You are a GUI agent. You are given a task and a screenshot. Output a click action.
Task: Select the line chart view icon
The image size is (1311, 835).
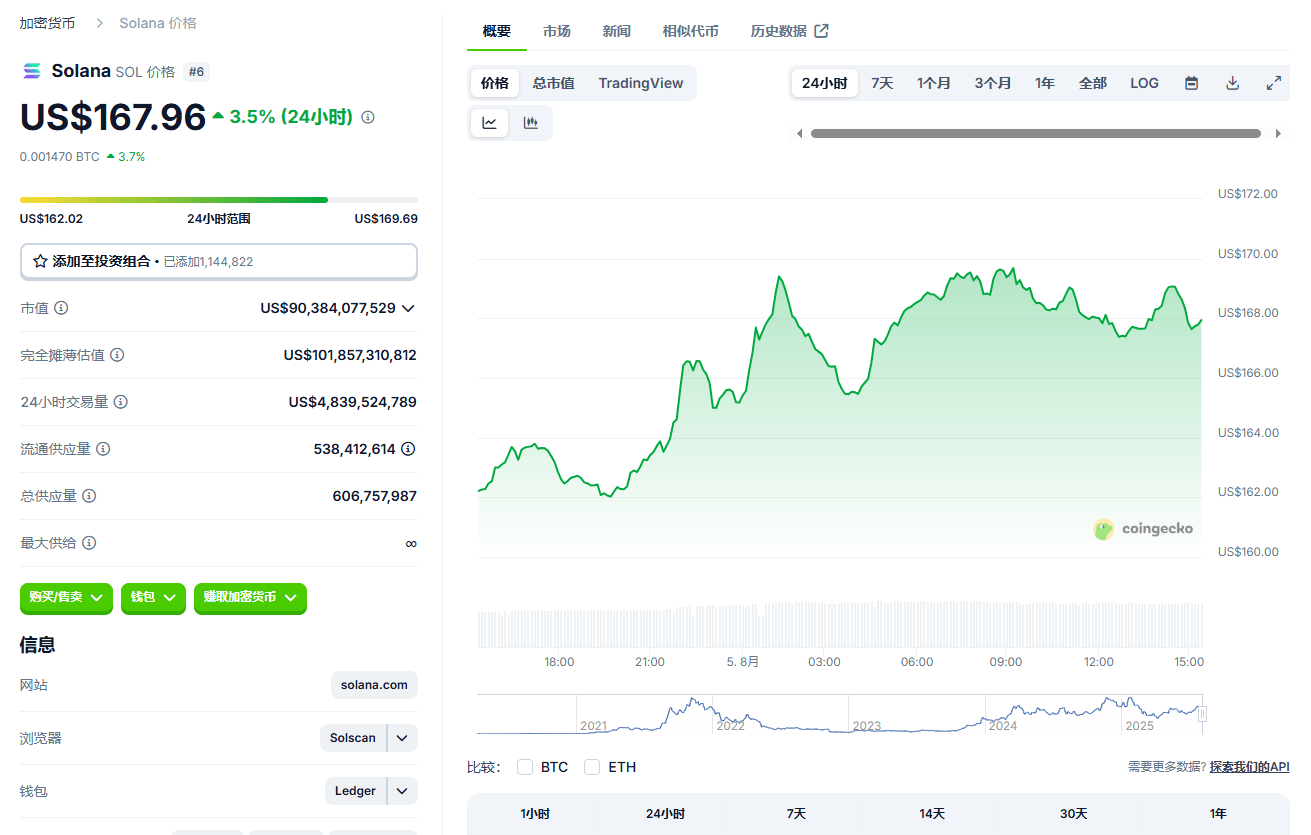490,123
